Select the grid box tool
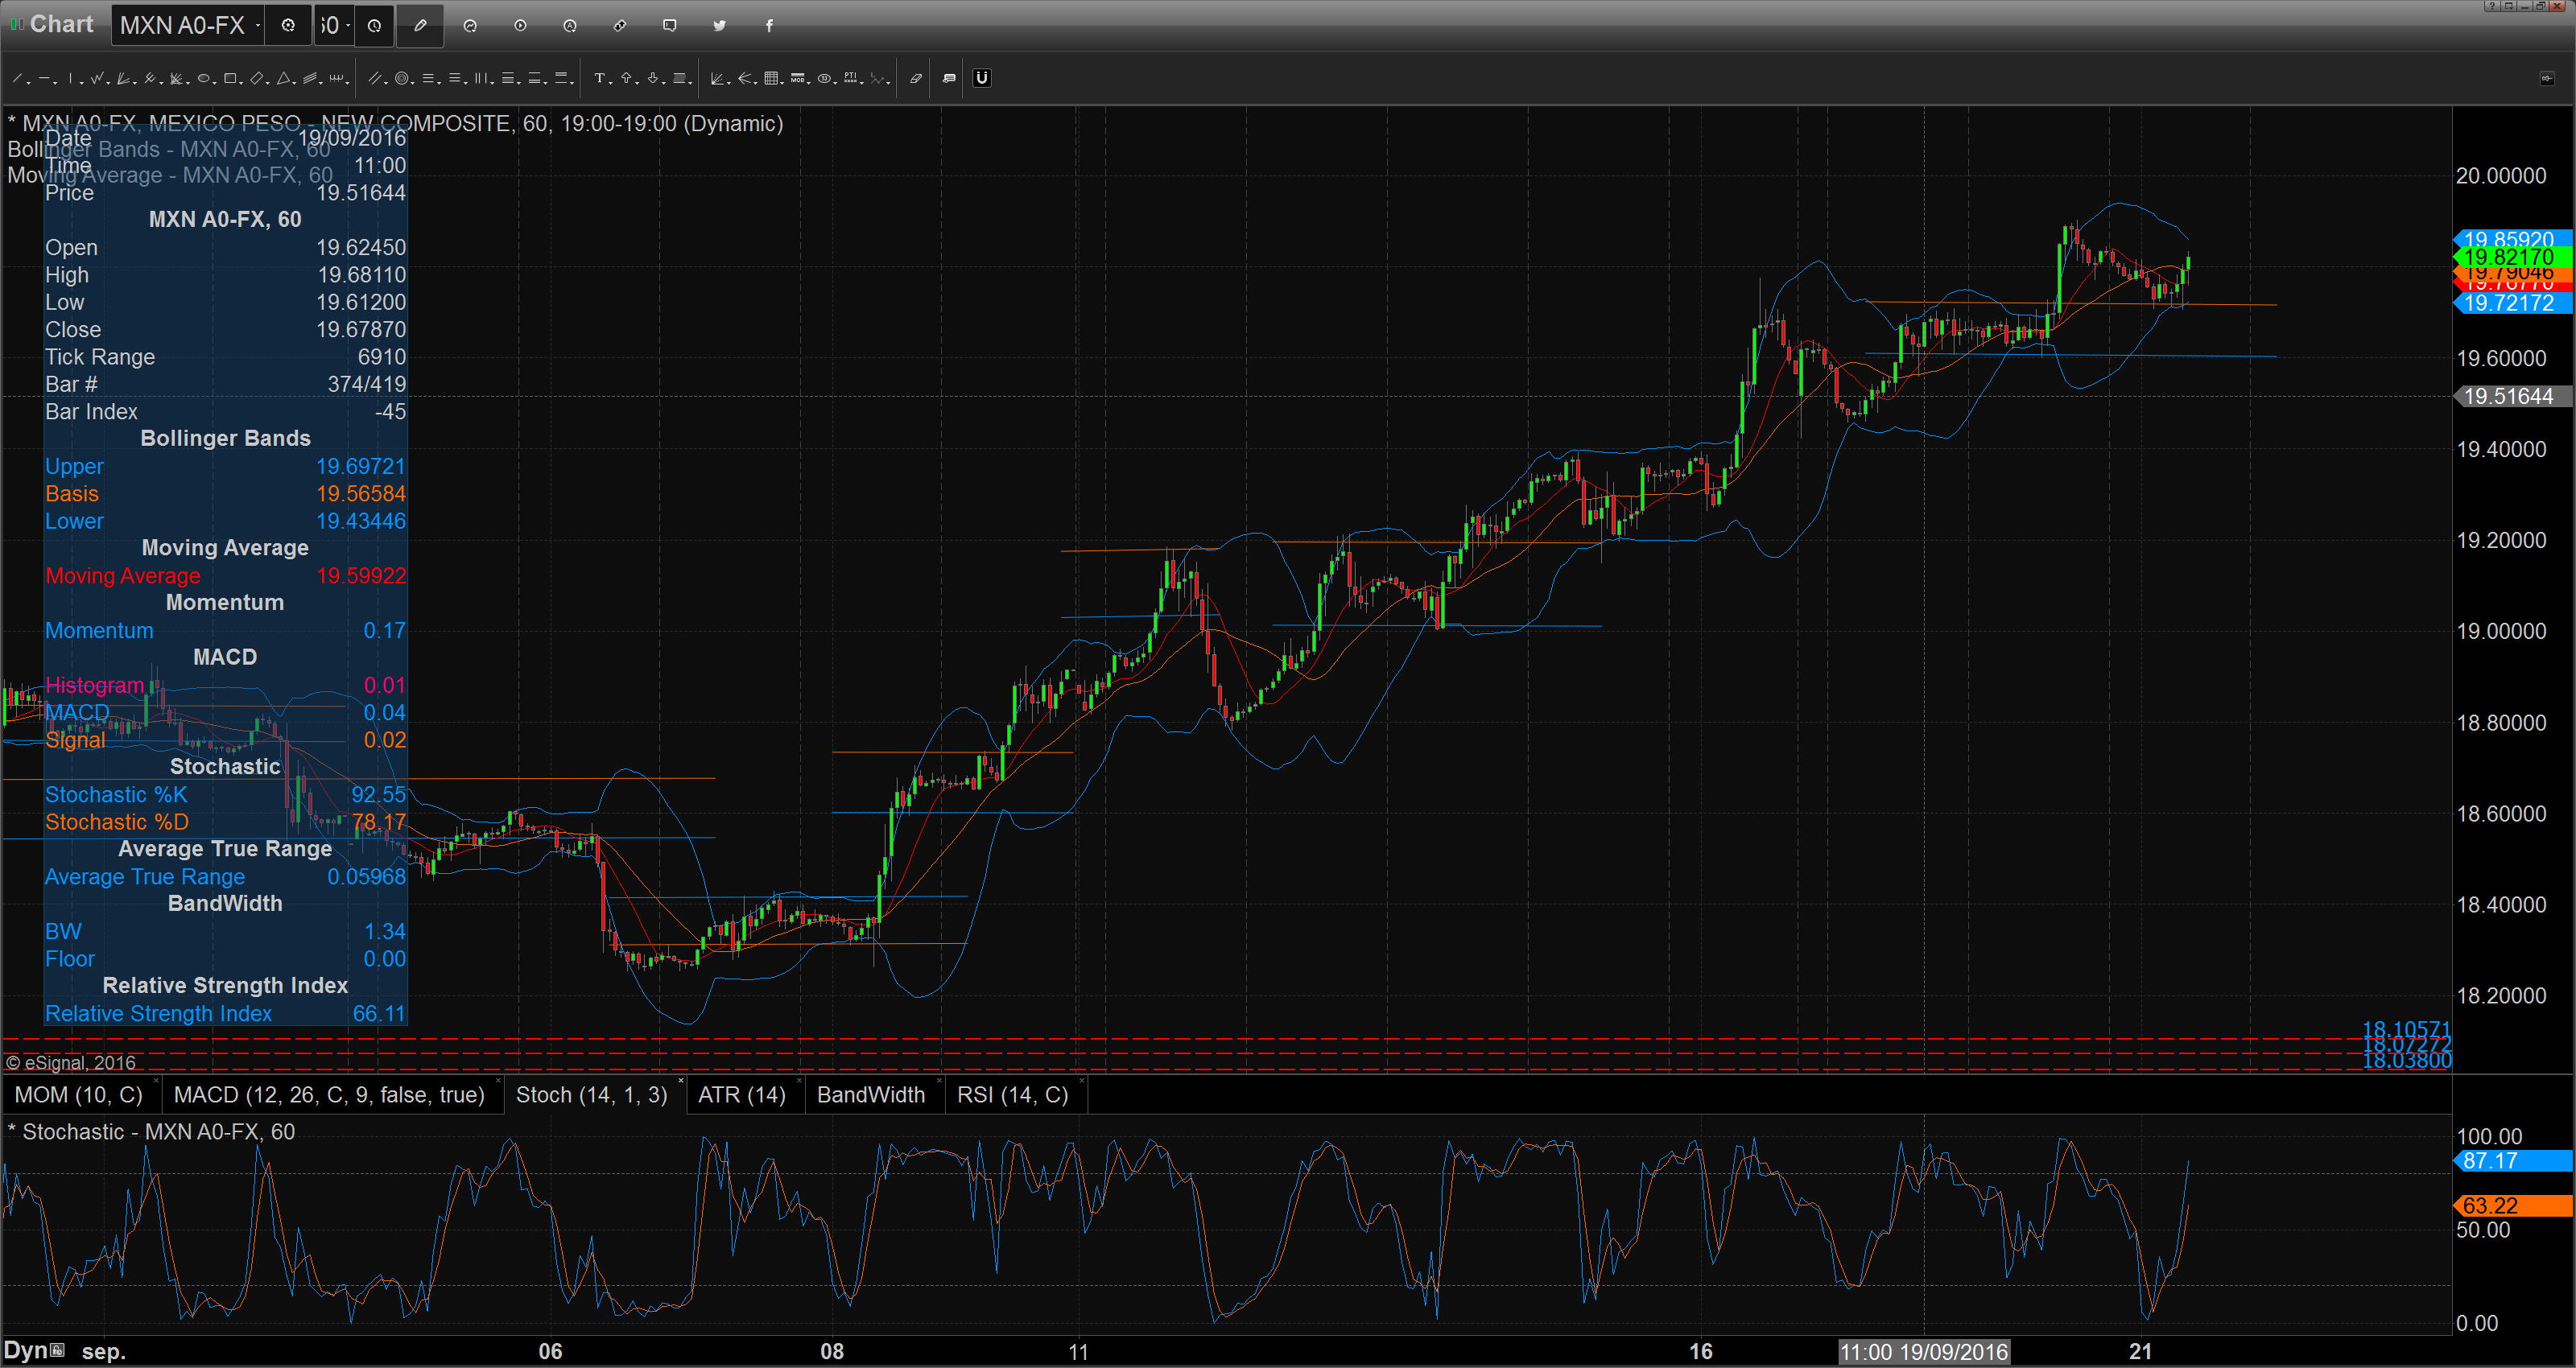 (771, 78)
